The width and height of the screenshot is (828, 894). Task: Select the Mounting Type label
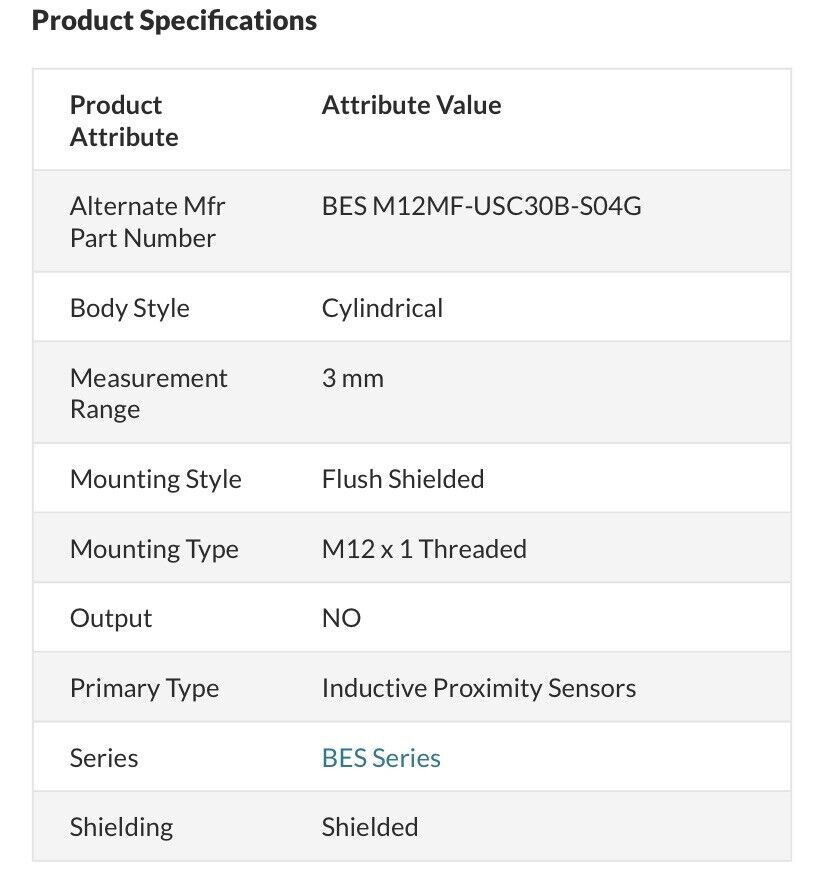coord(155,550)
